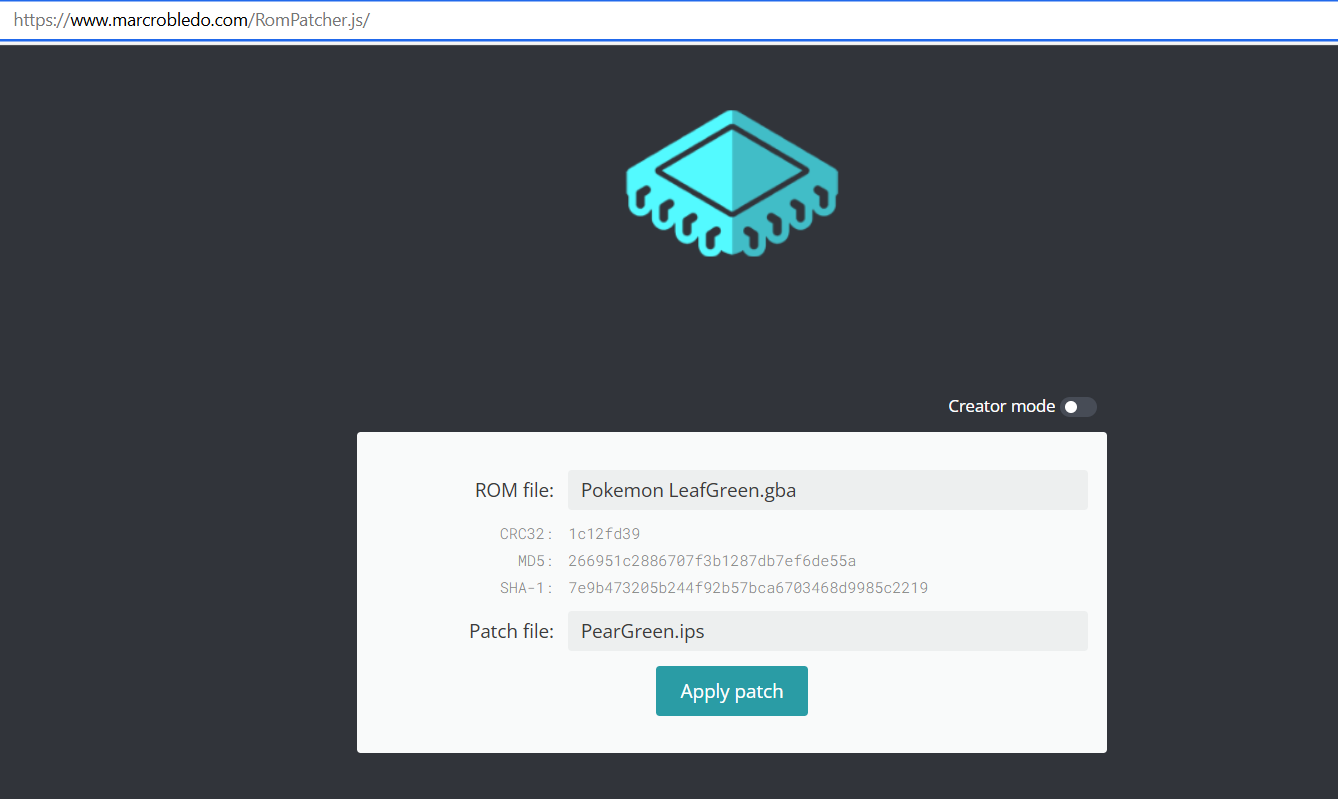This screenshot has width=1338, height=799.
Task: Click the "ROM file:" label
Action: (514, 491)
